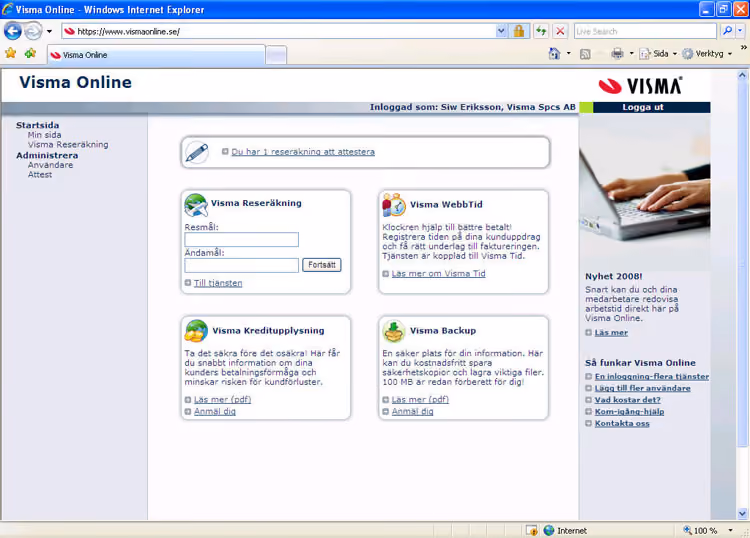Click Add to Favorites star-plus icon

click(x=30, y=53)
